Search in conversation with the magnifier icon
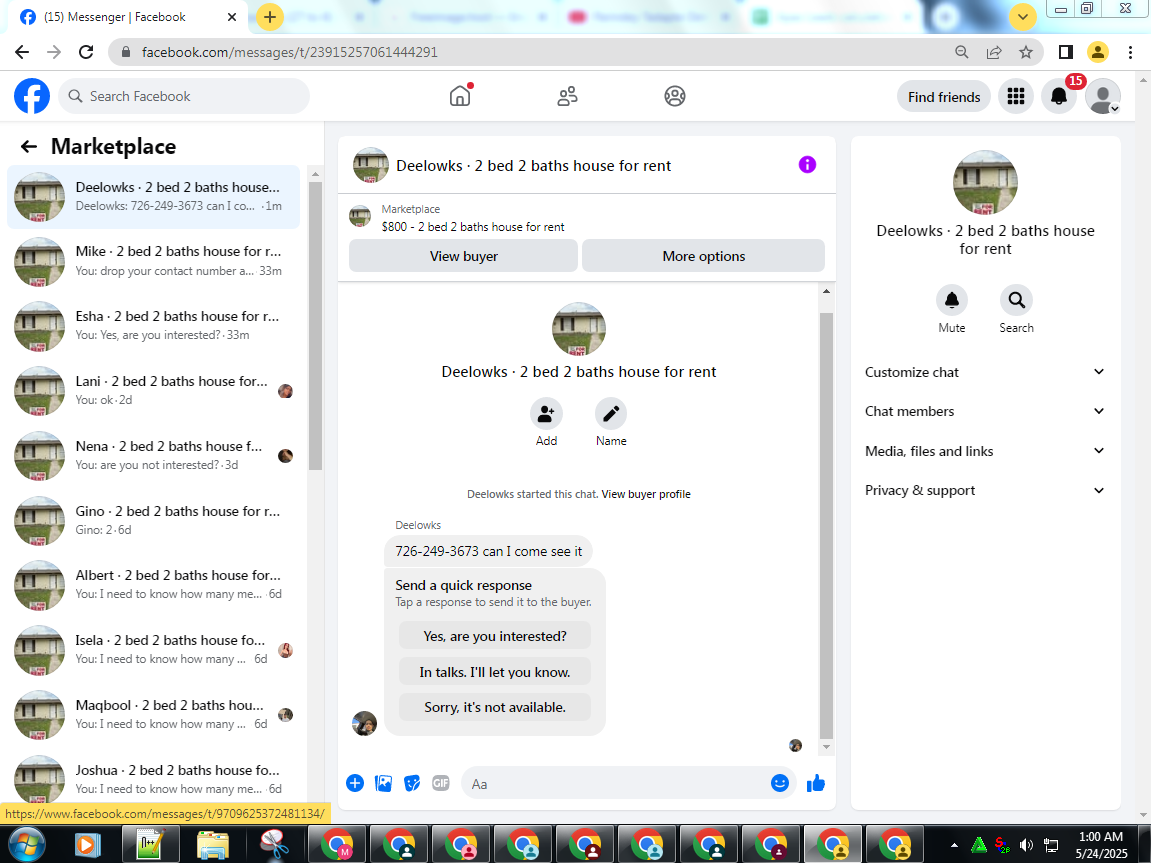Screen dimensions: 1151x863 click(x=1016, y=300)
